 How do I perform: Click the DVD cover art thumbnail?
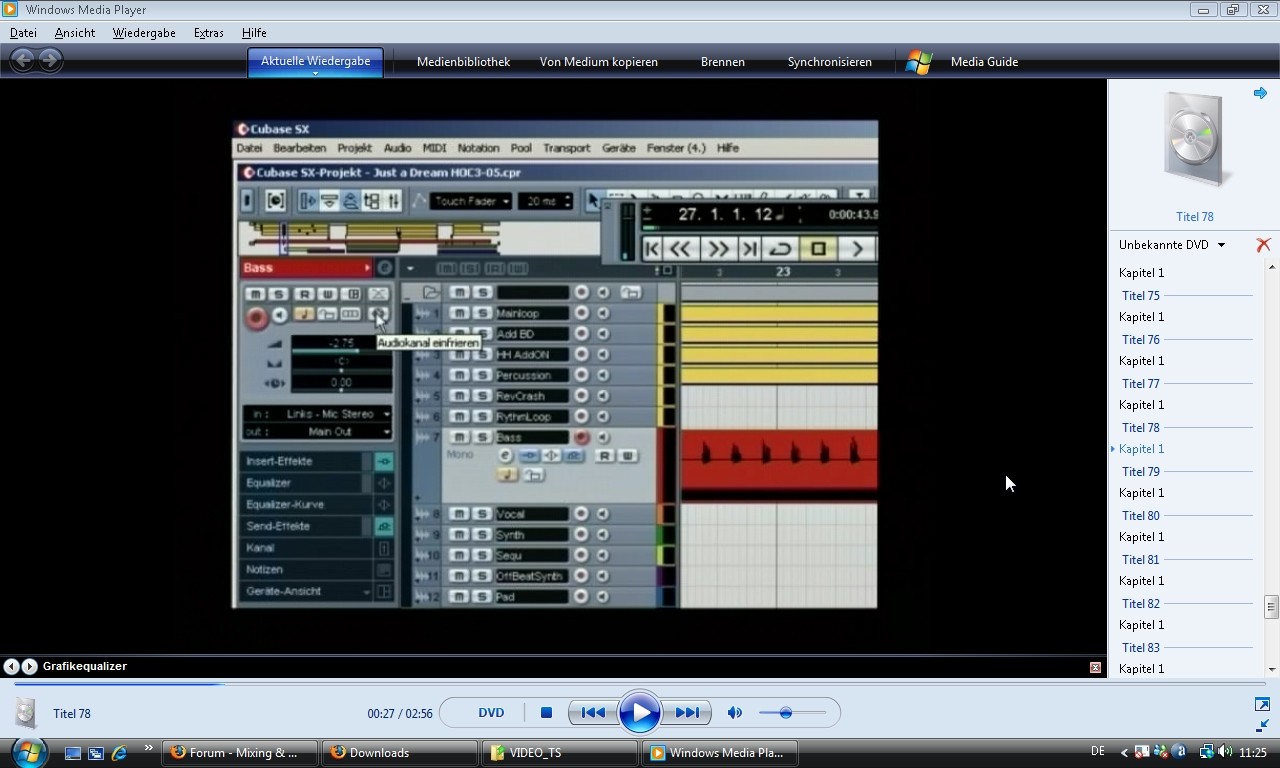pos(1193,138)
